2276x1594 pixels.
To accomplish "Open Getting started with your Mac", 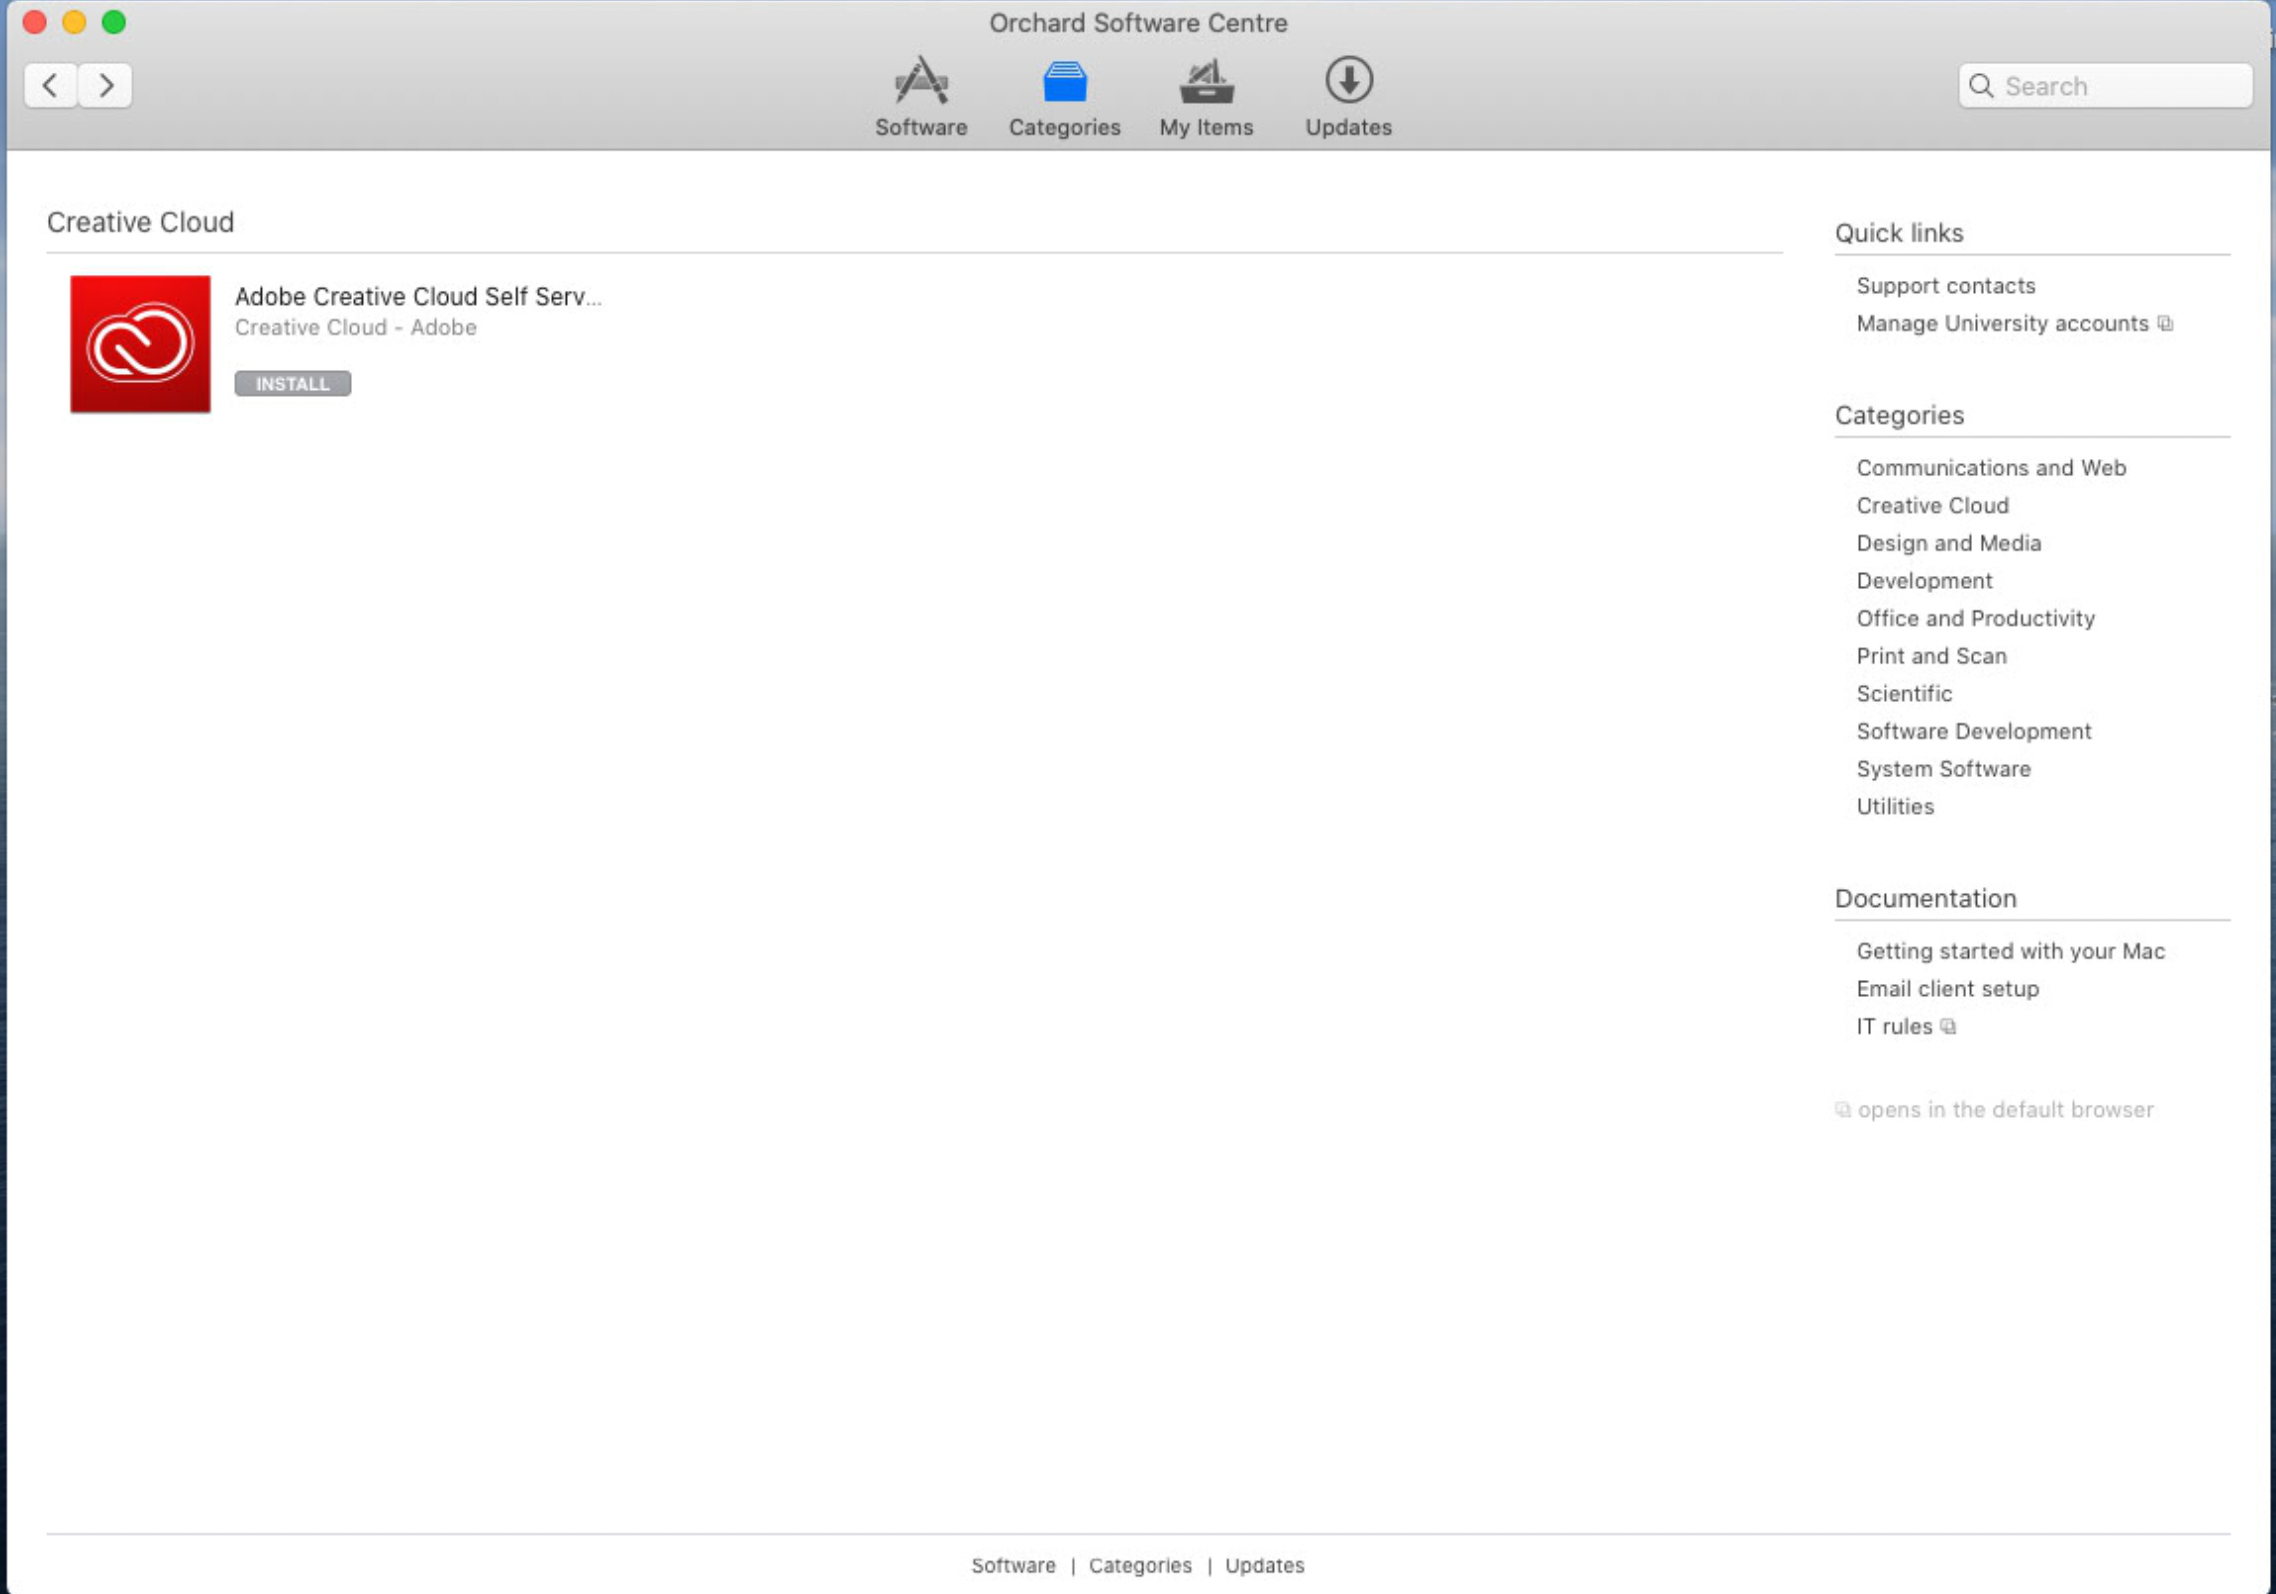I will point(2010,951).
